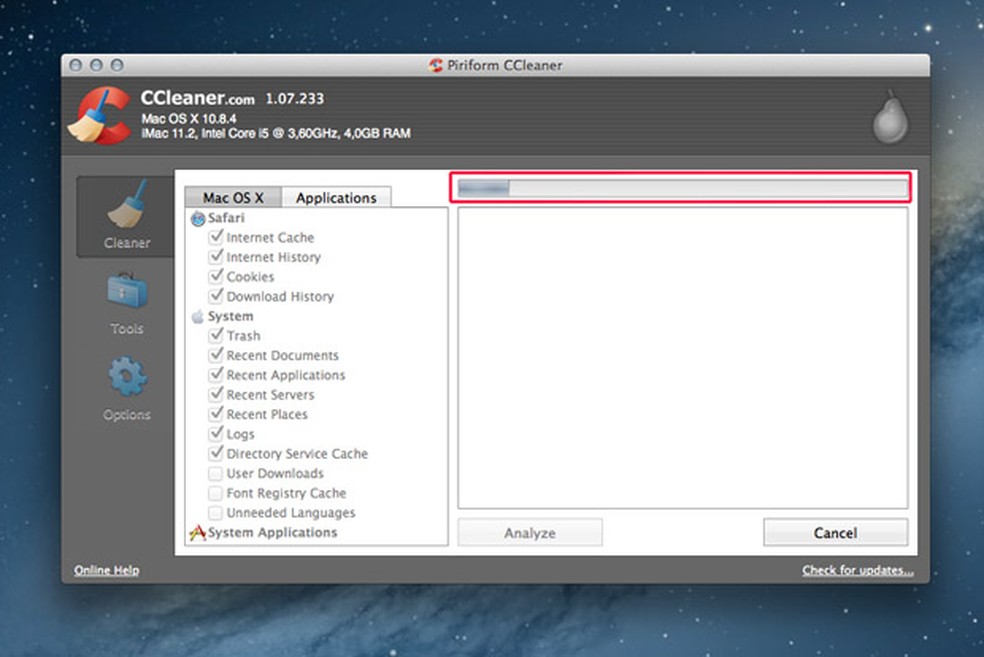Select the System category label
984x657 pixels.
pyautogui.click(x=230, y=316)
